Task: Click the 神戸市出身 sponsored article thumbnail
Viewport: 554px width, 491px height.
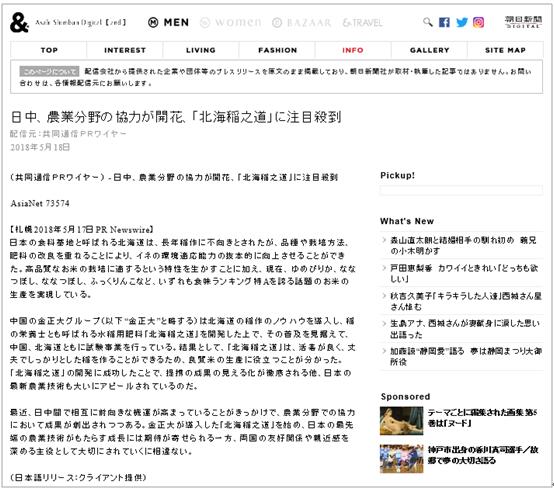Action: [x=401, y=459]
